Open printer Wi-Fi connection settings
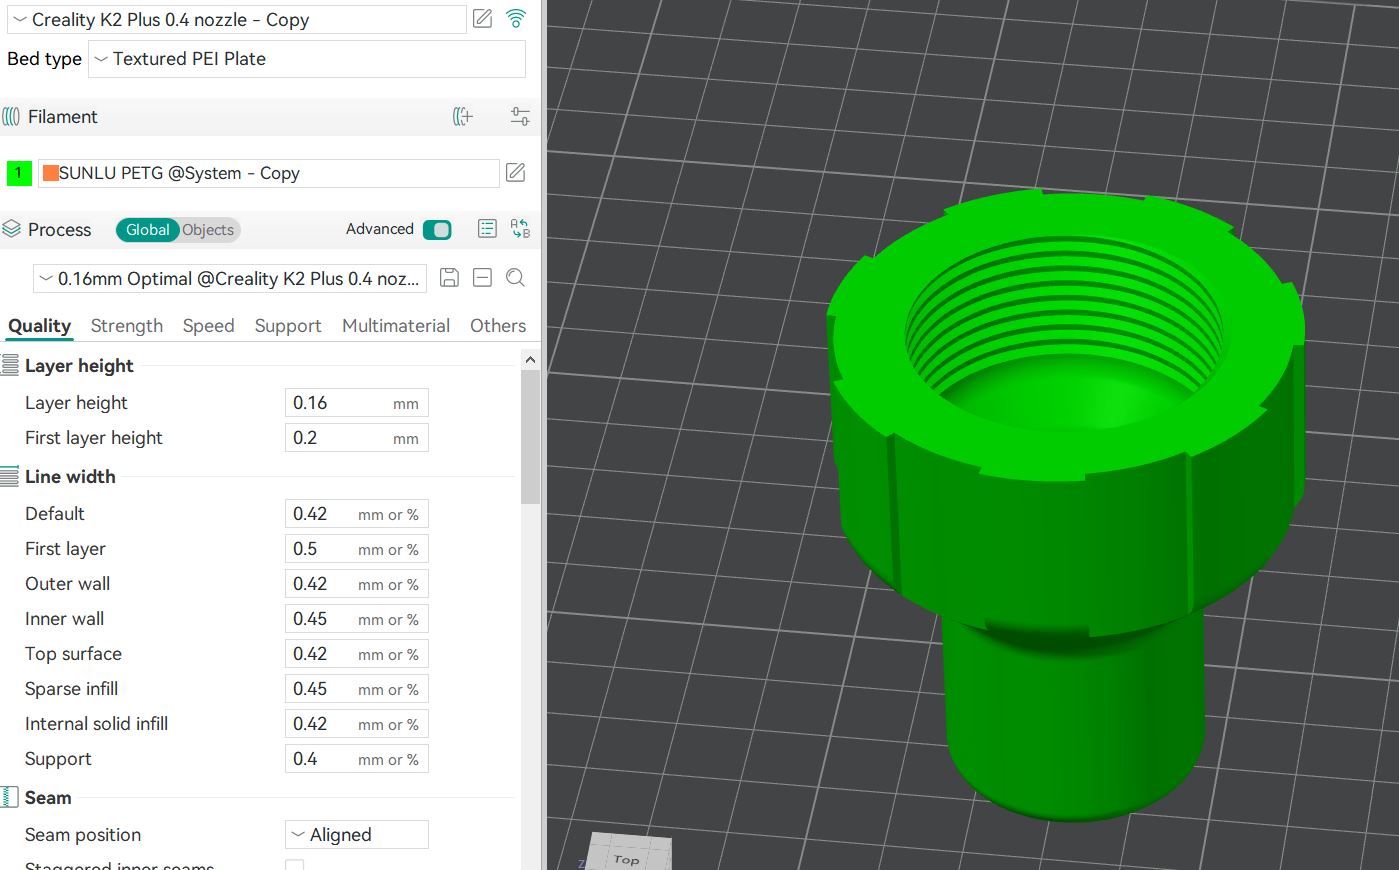The width and height of the screenshot is (1399, 870). 516,18
